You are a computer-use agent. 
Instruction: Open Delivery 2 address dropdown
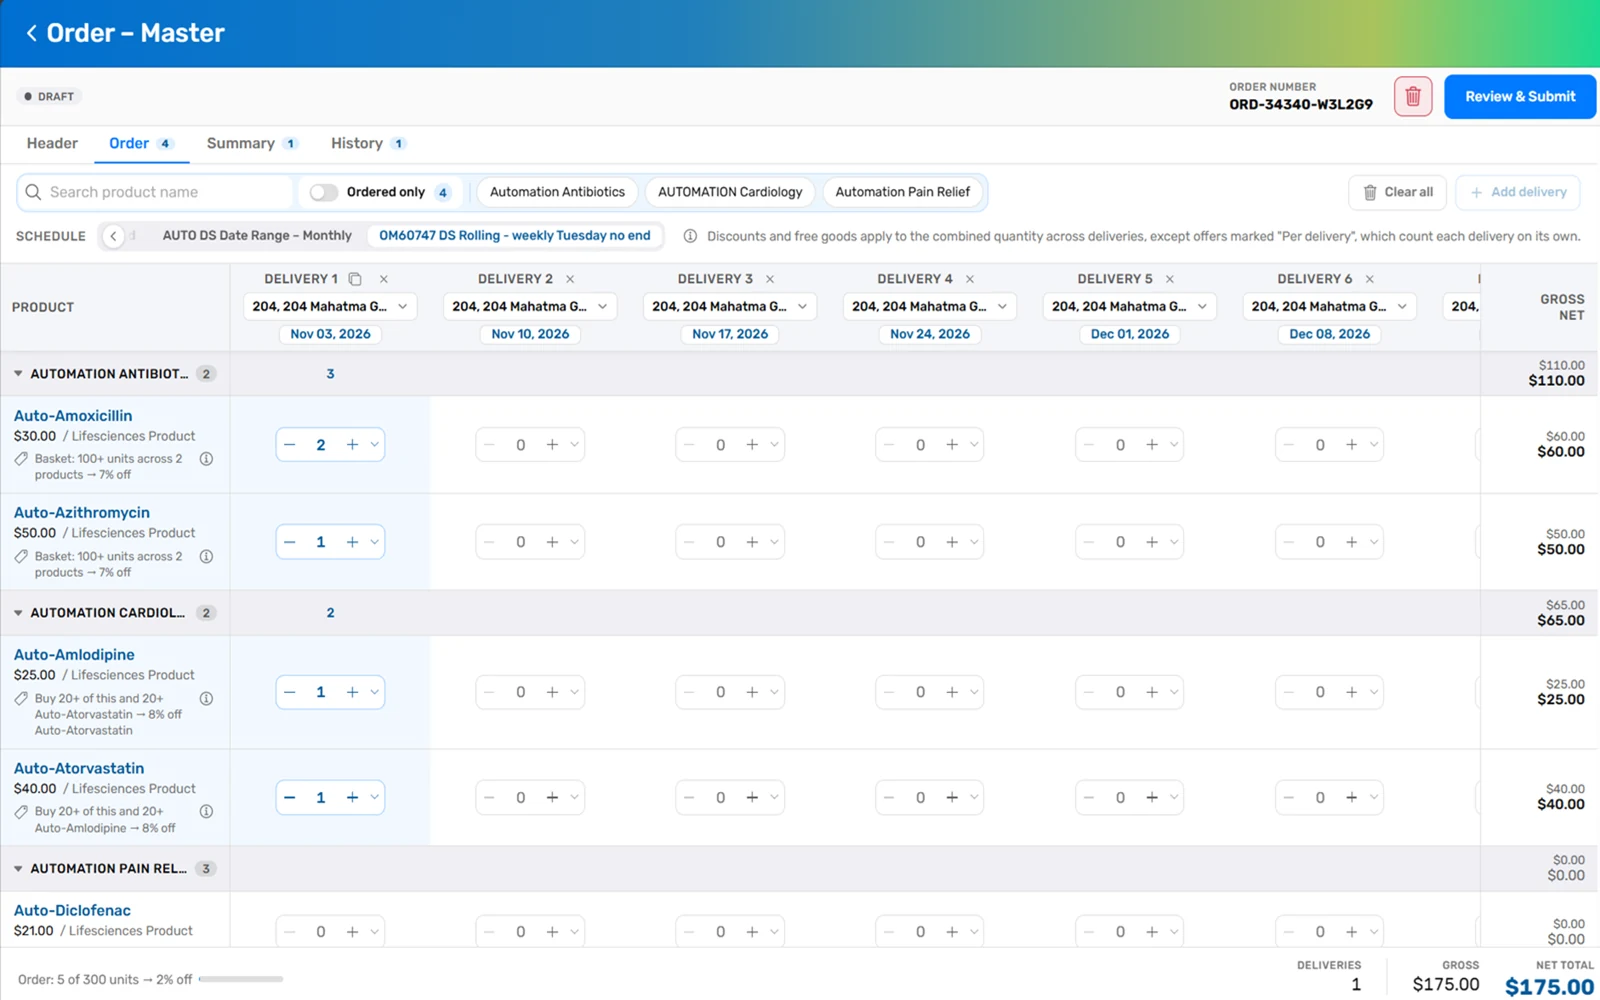click(530, 307)
